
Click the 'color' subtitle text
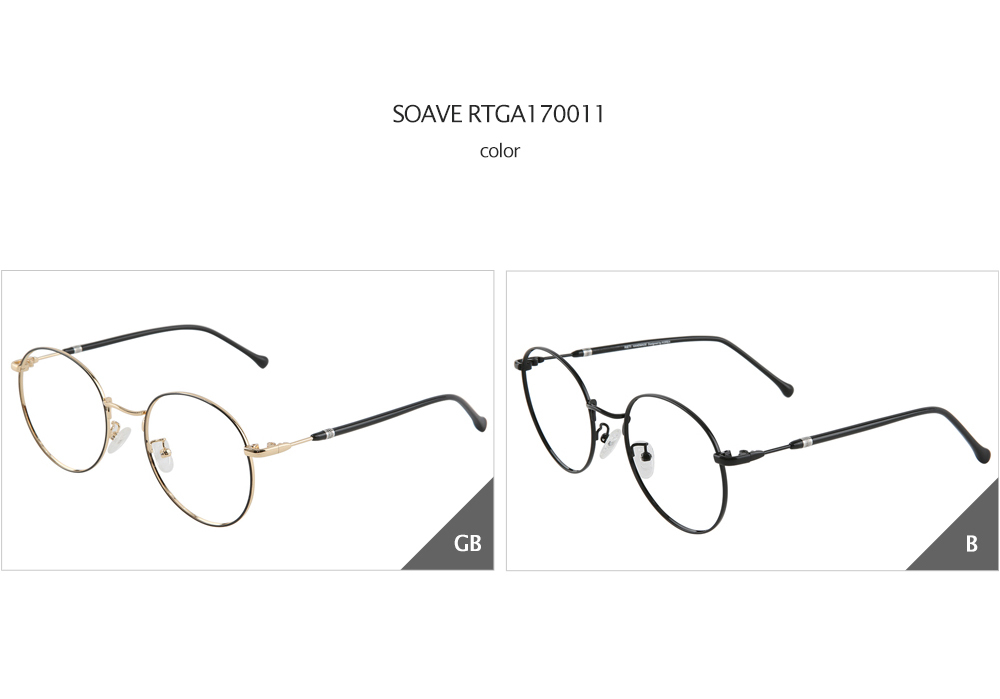[x=500, y=151]
